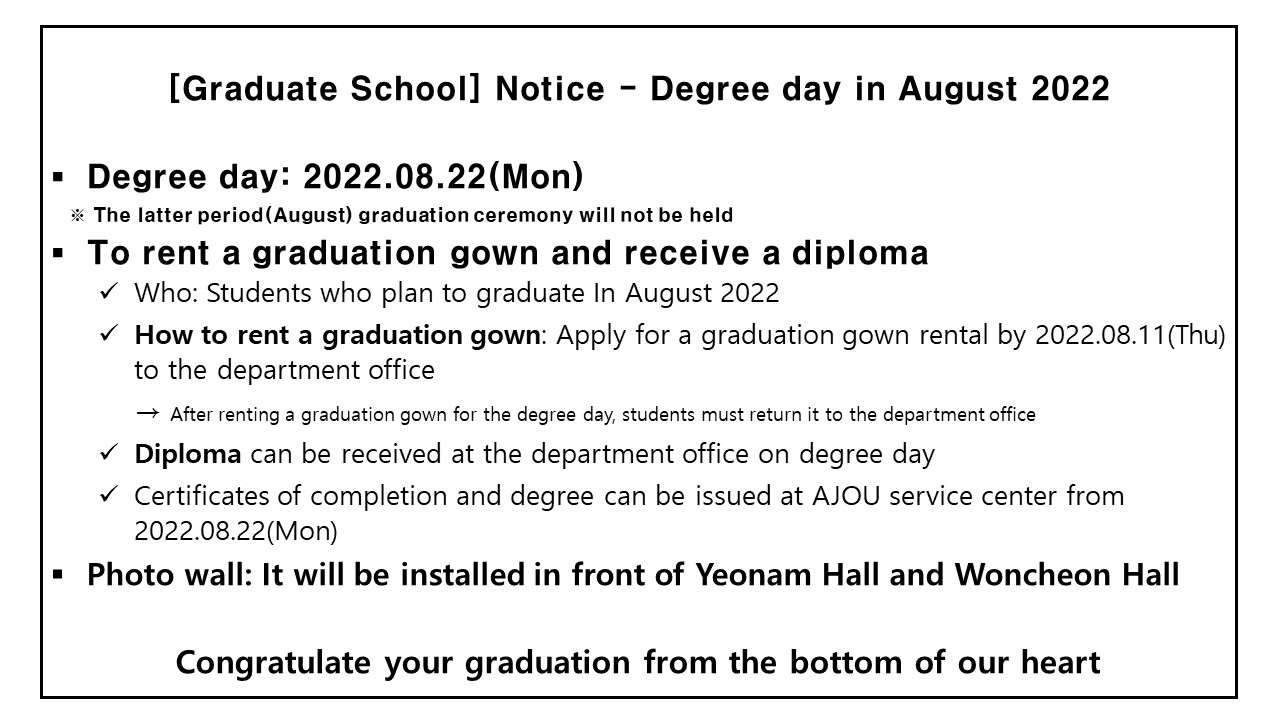Image resolution: width=1280 pixels, height=720 pixels.
Task: Click the Congratulate your graduation closing line
Action: pos(638,662)
